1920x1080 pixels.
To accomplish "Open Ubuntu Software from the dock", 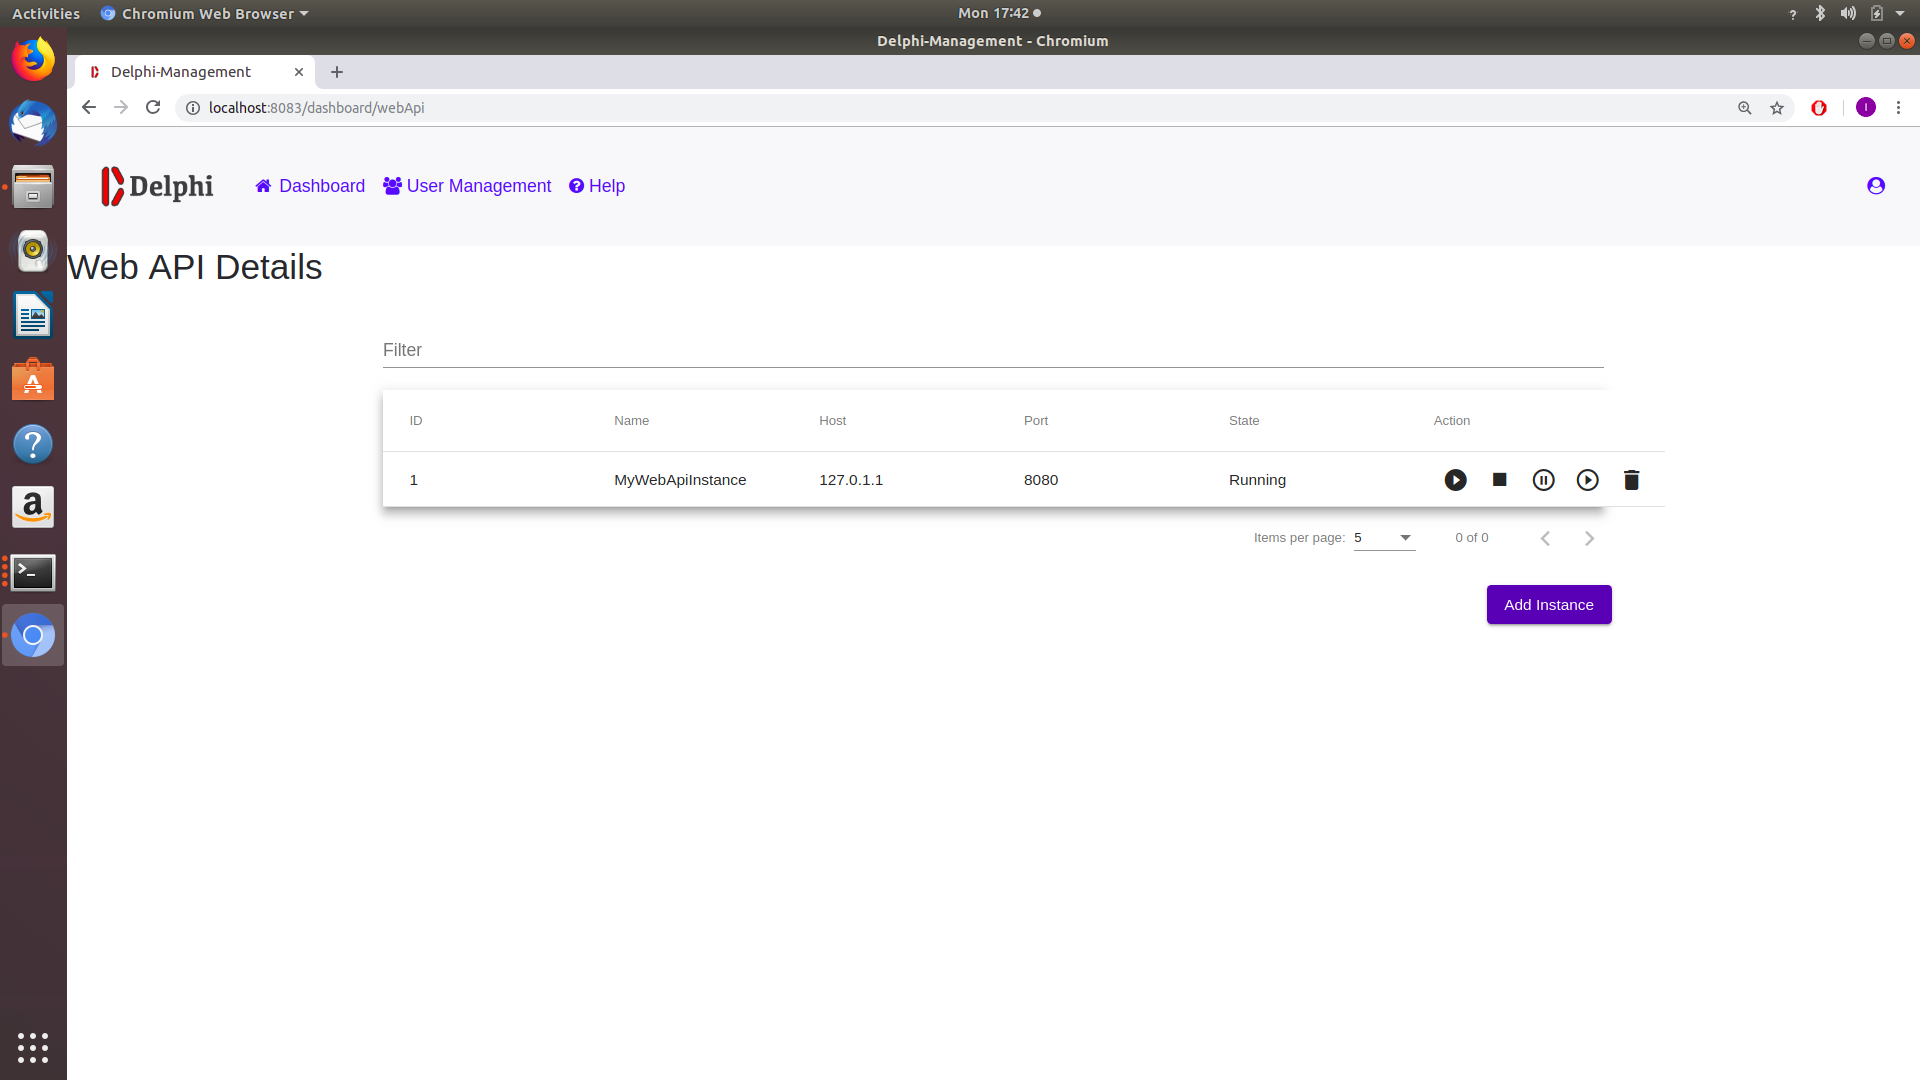I will tap(33, 379).
